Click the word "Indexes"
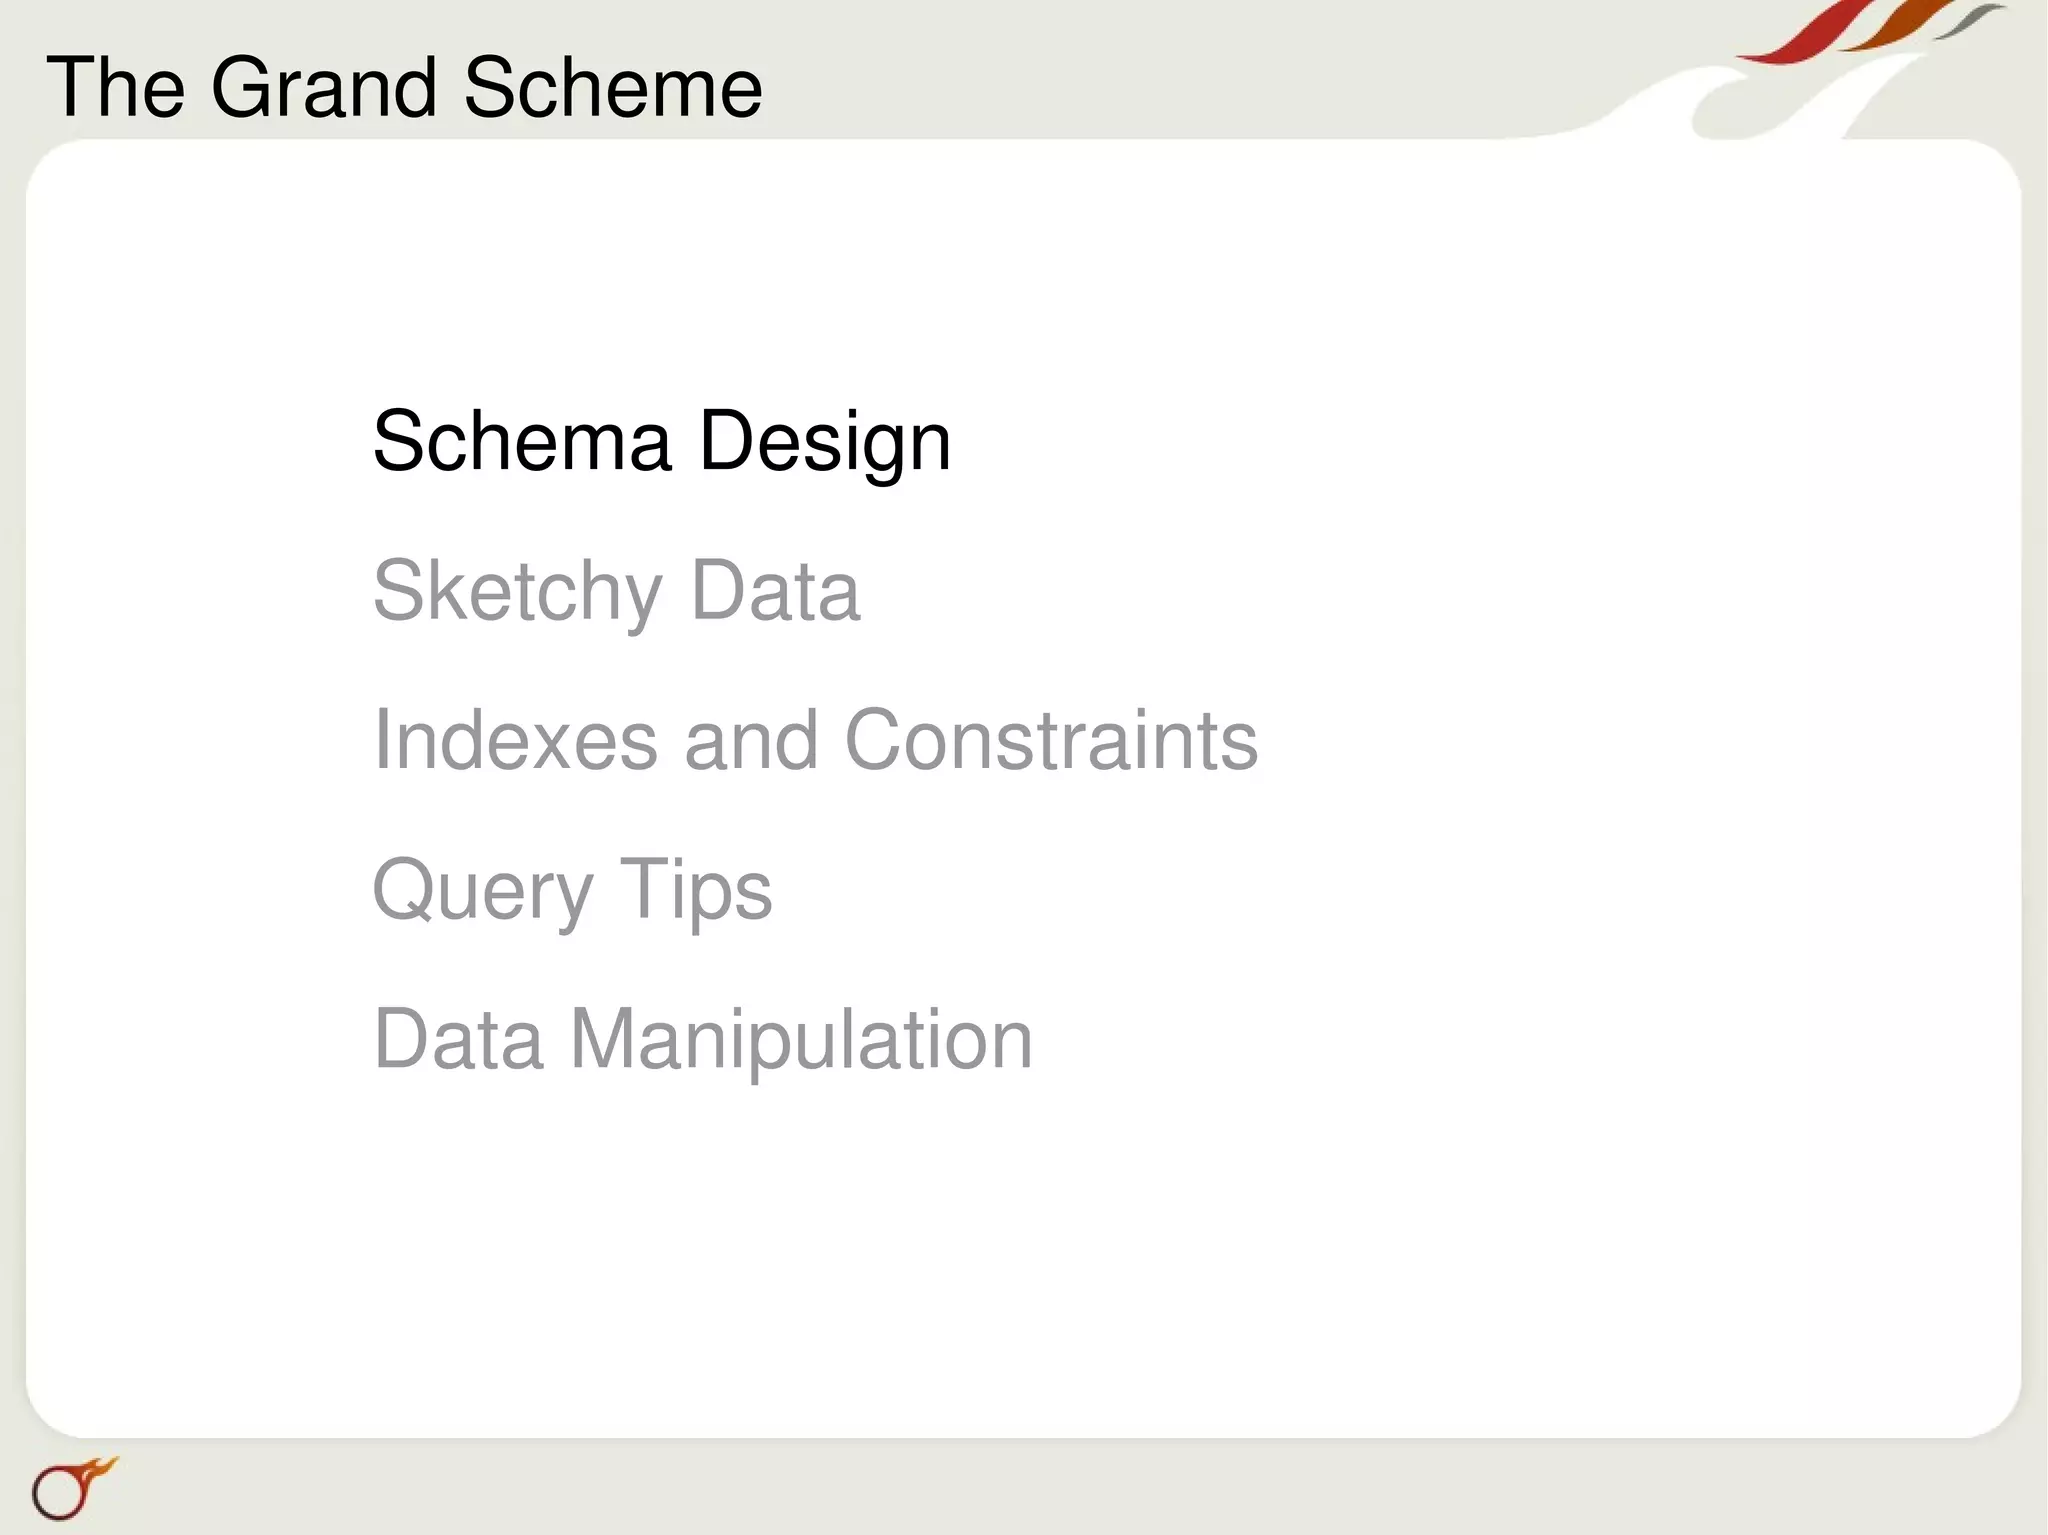 coord(515,740)
